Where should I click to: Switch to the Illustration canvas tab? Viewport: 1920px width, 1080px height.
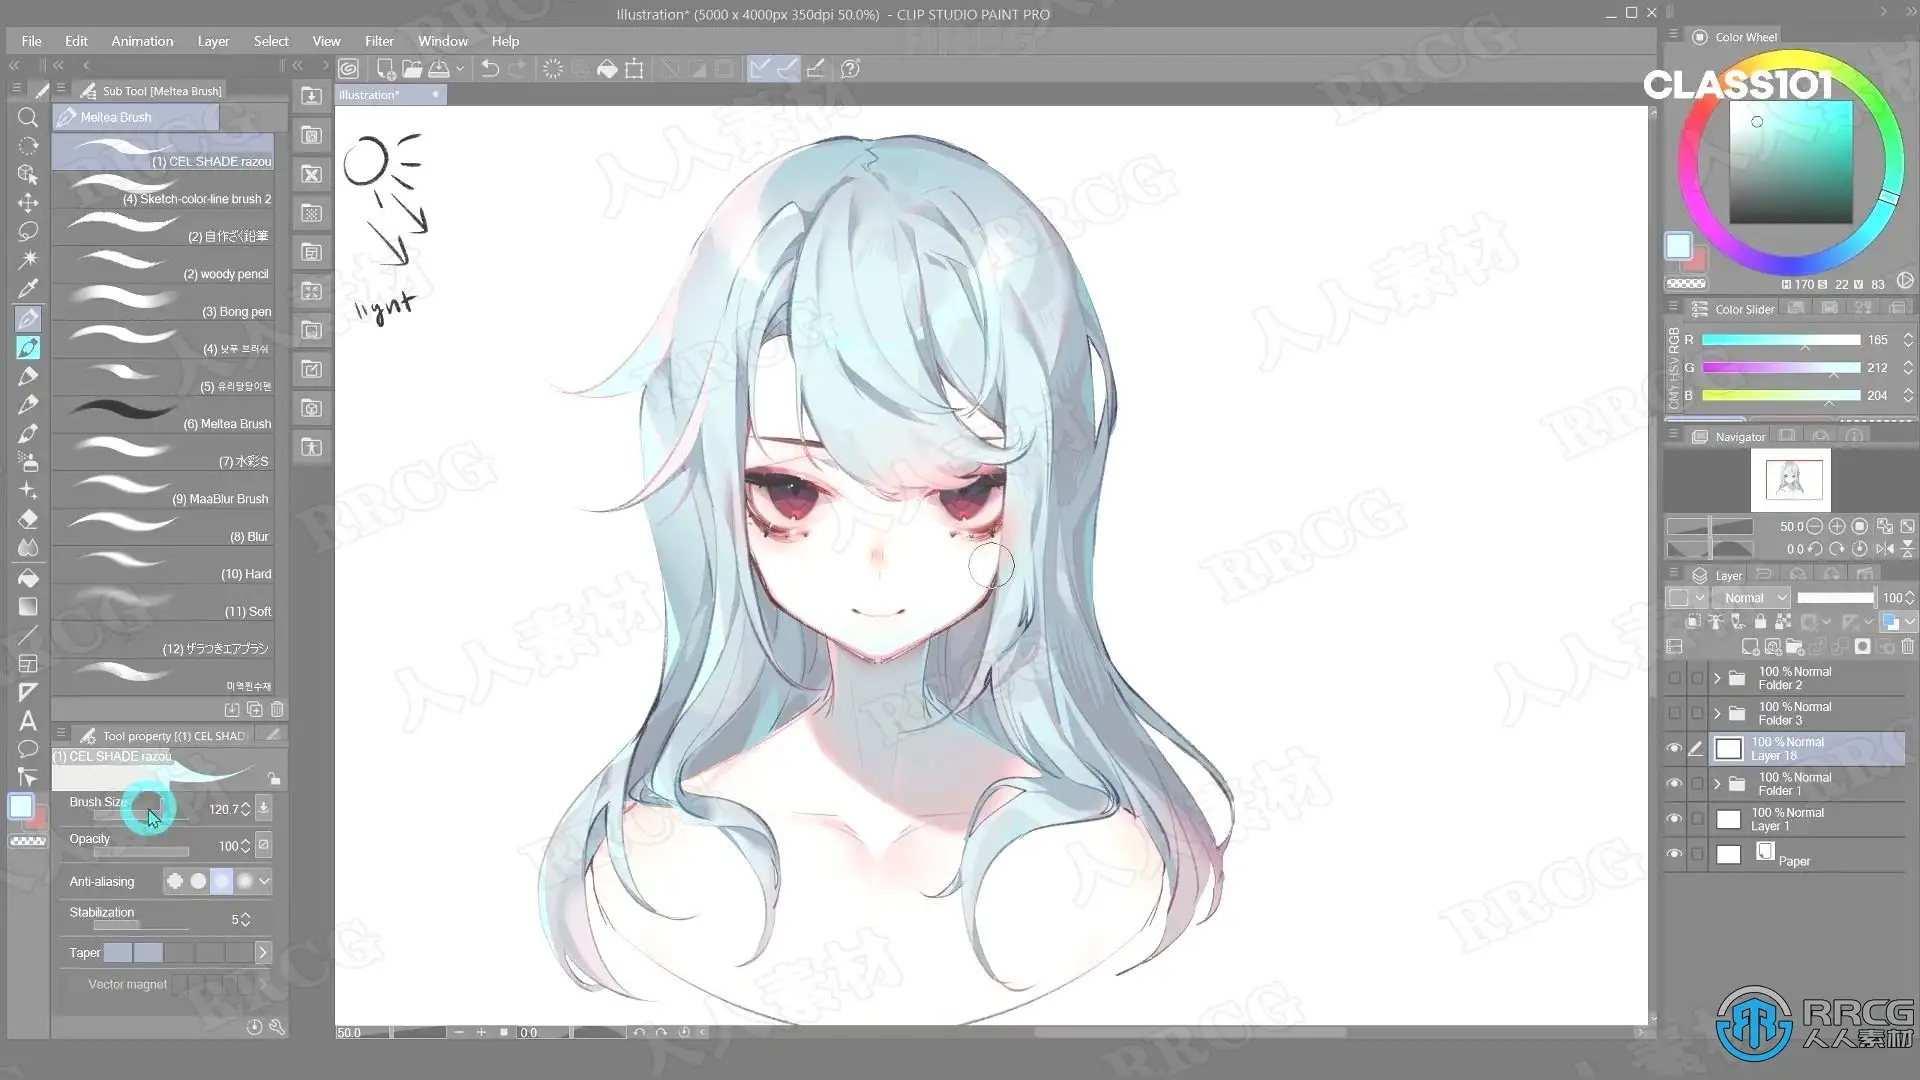point(389,95)
